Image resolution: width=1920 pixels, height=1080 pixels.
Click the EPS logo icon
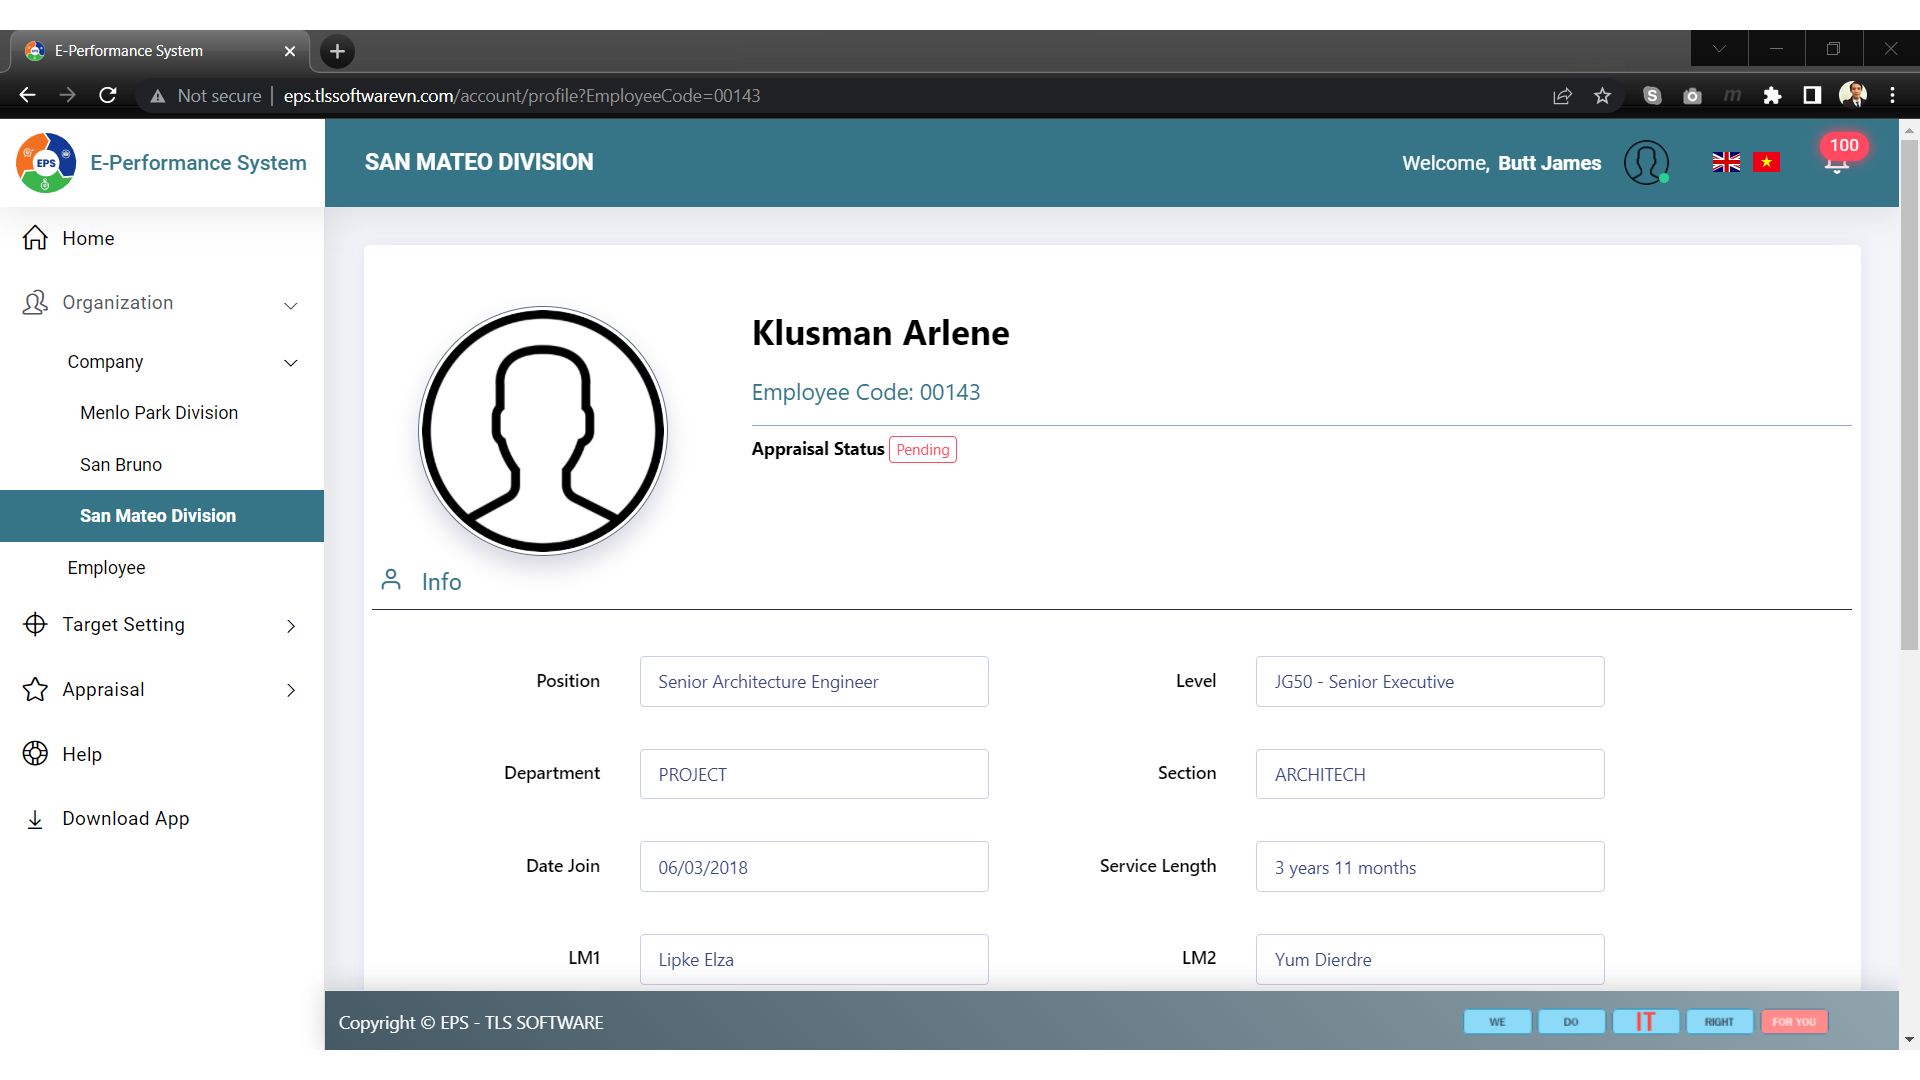(x=46, y=163)
